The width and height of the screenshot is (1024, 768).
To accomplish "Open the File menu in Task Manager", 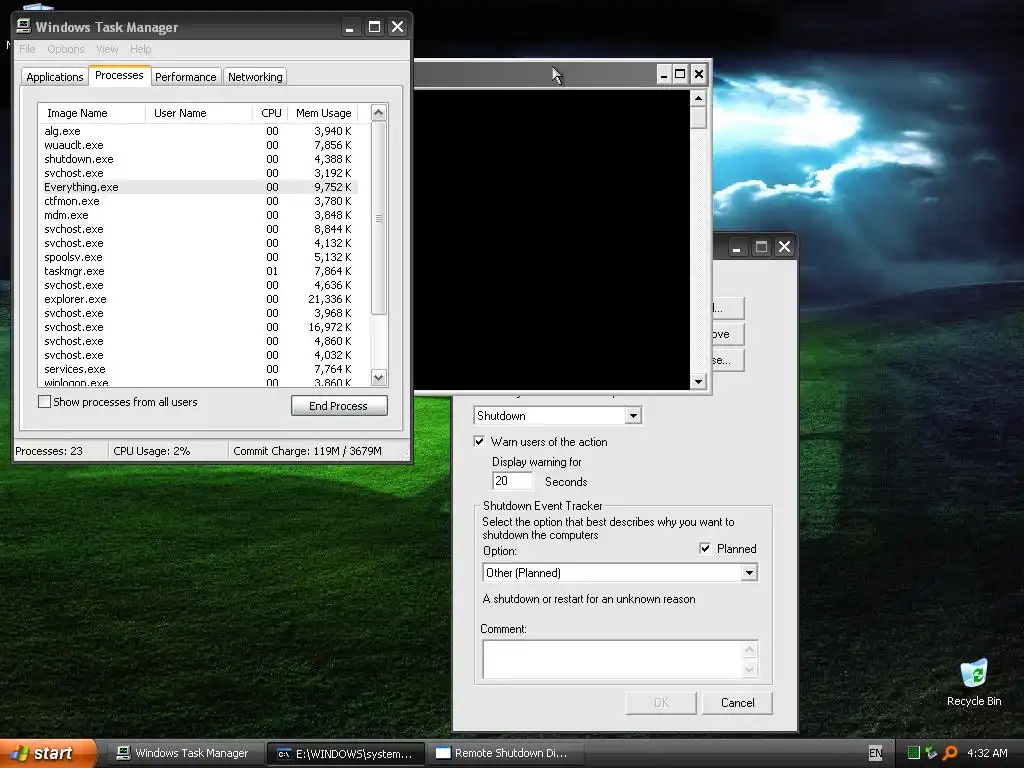I will click(27, 49).
